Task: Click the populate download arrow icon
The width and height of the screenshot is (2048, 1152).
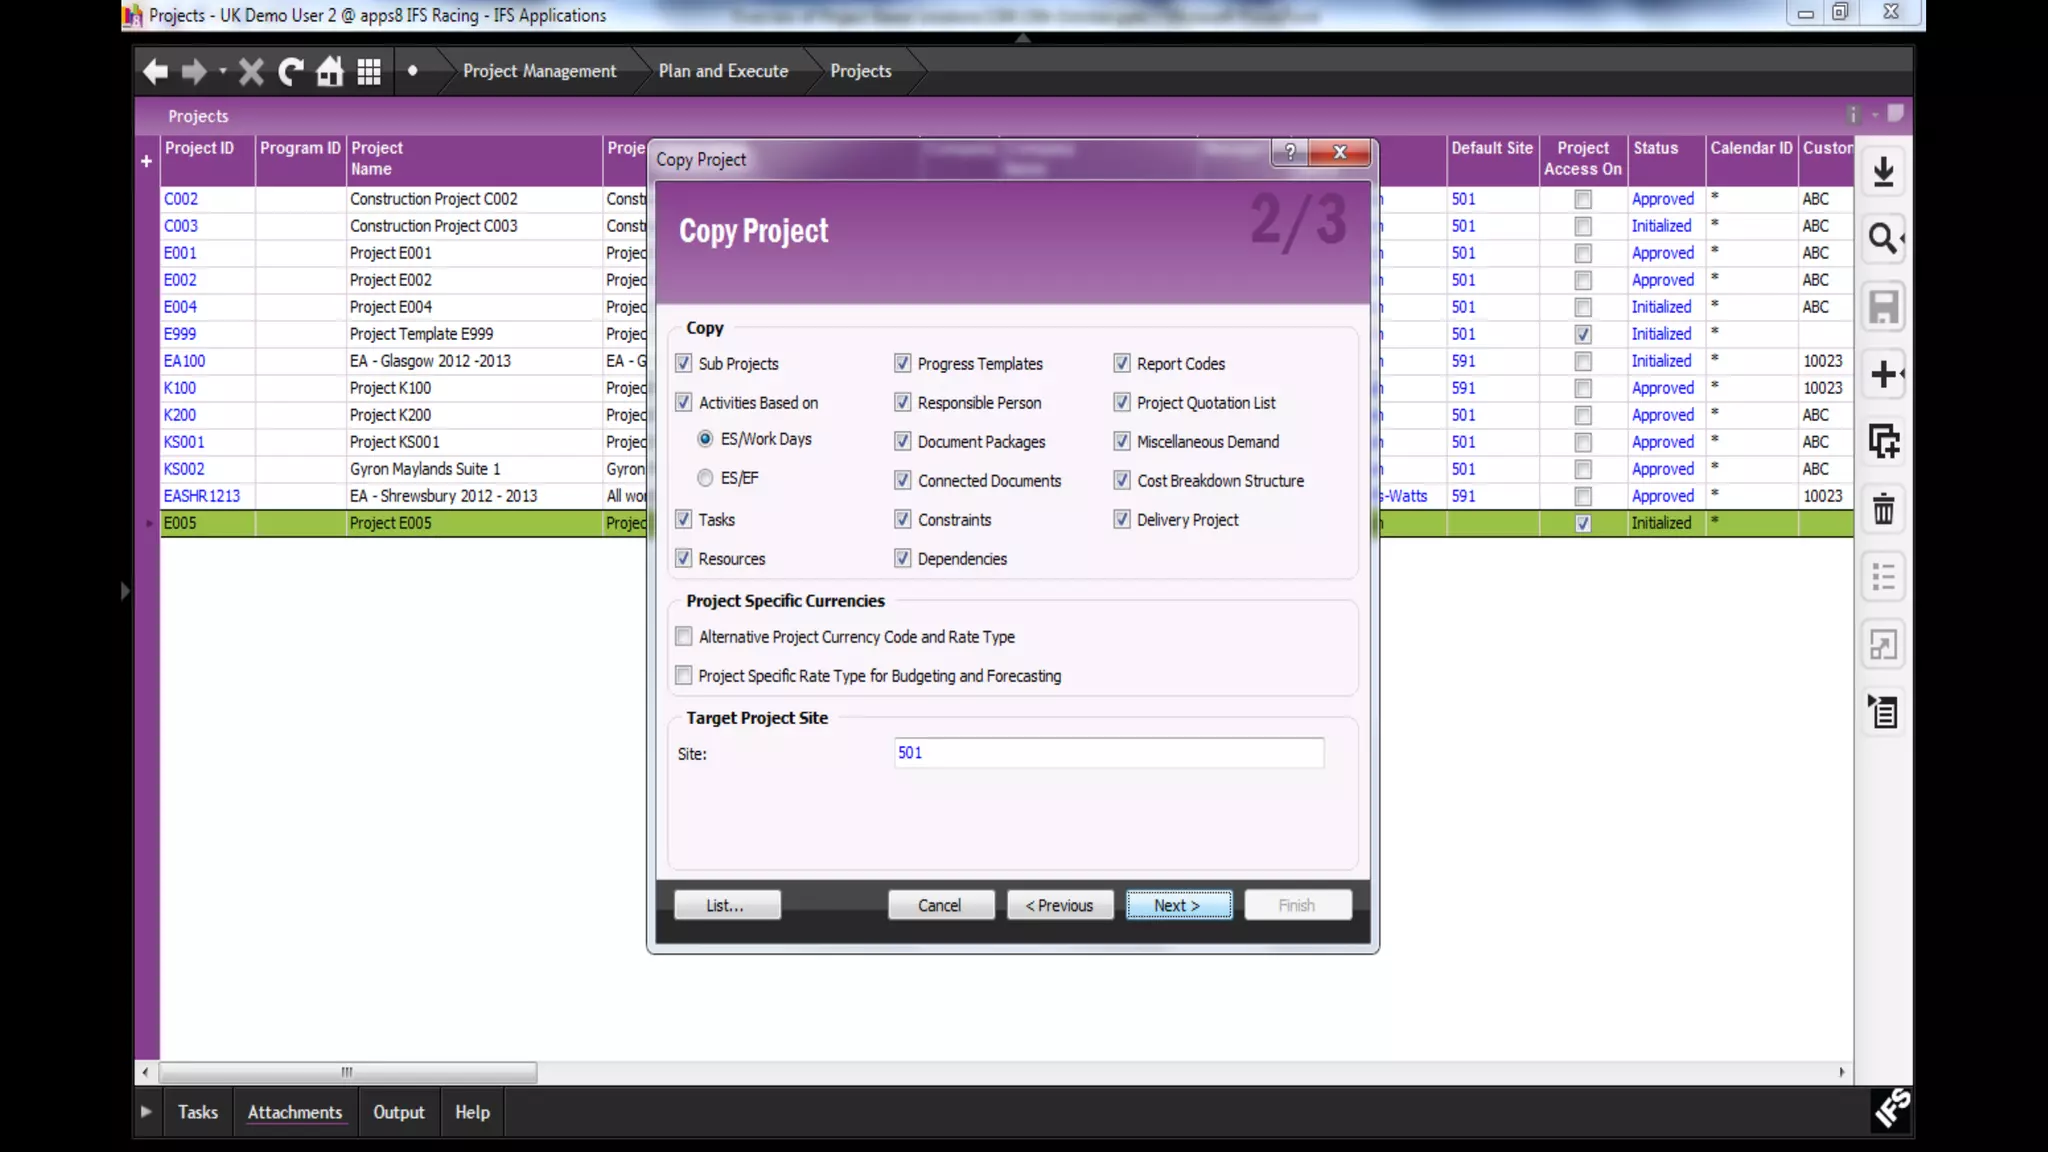Action: pyautogui.click(x=1883, y=172)
